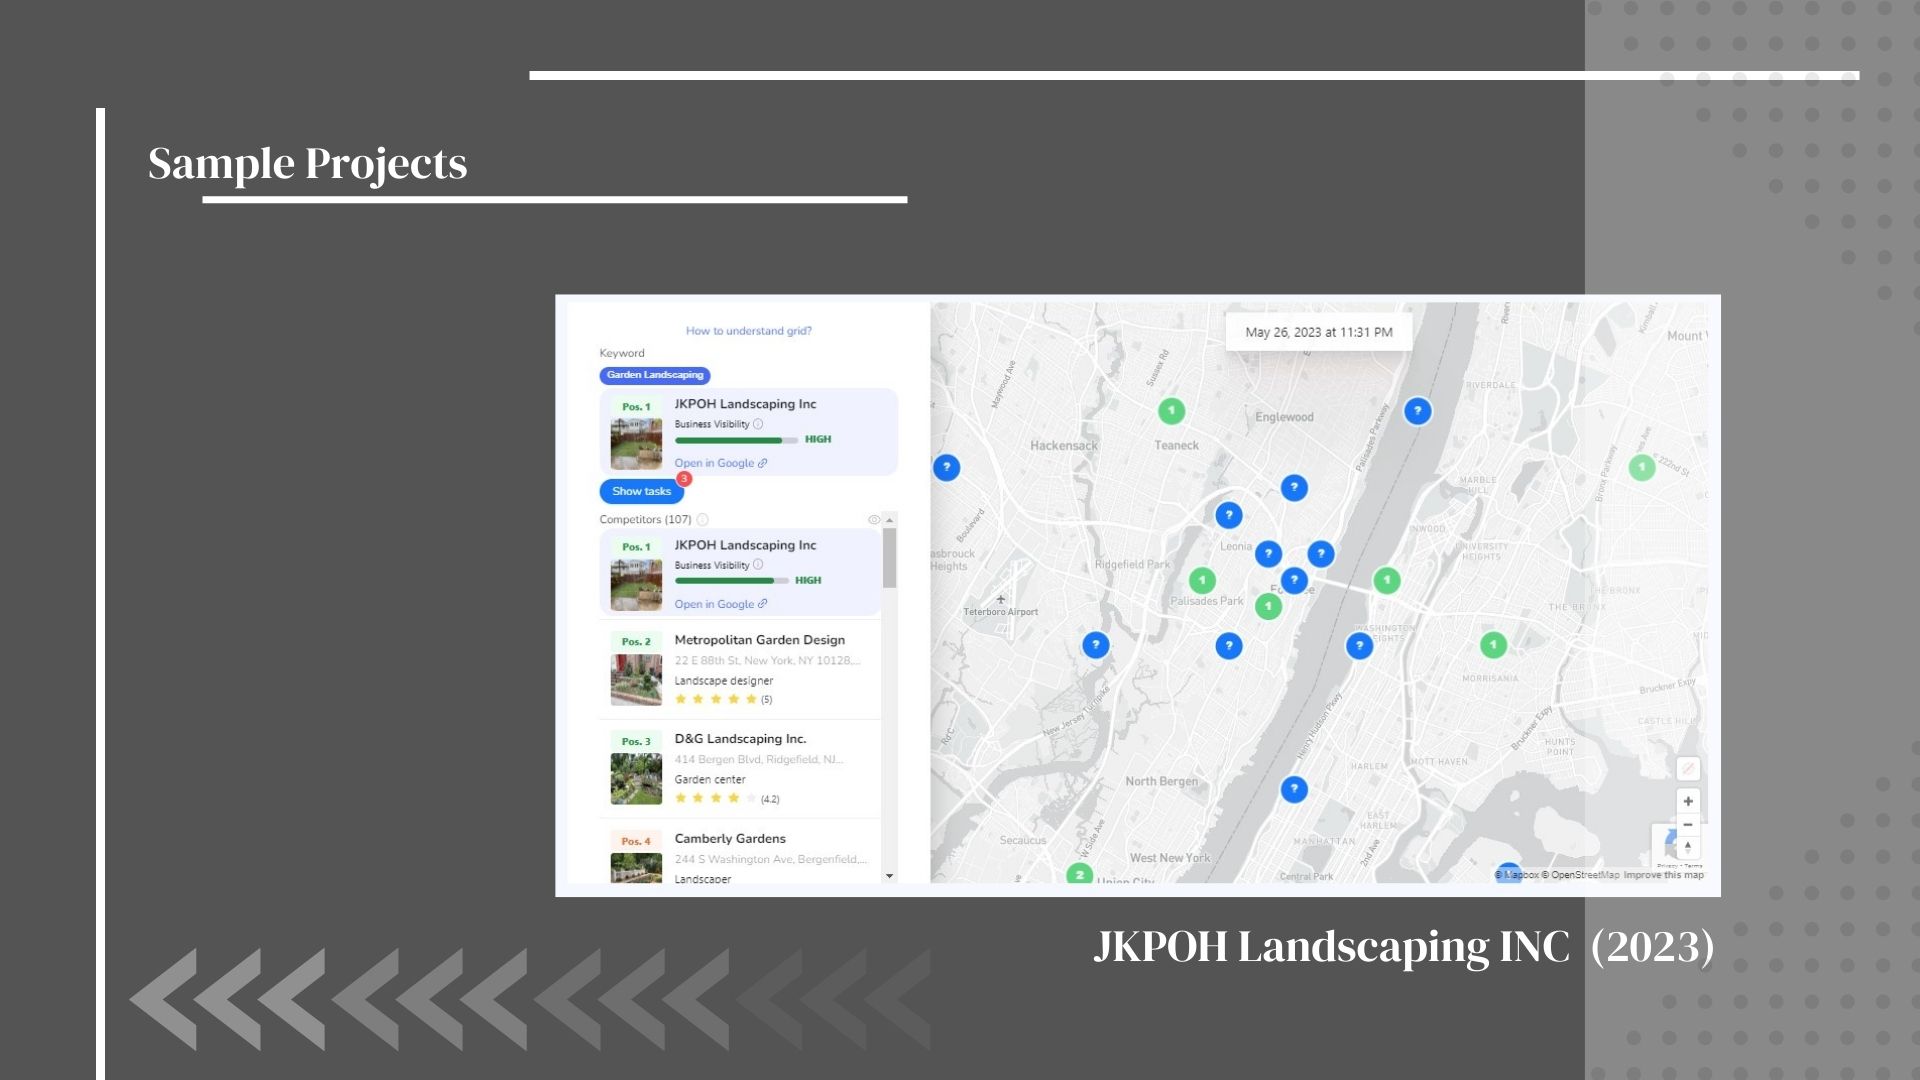Open the How to understand grid link
Image resolution: width=1920 pixels, height=1080 pixels.
(748, 331)
